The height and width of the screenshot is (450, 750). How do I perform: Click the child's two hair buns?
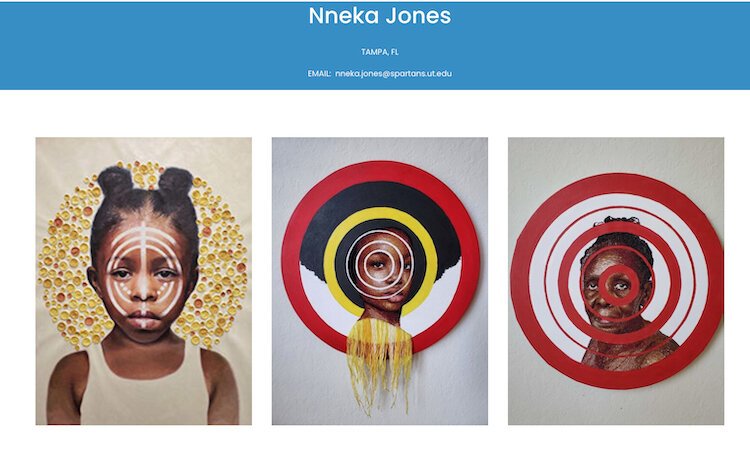point(145,181)
